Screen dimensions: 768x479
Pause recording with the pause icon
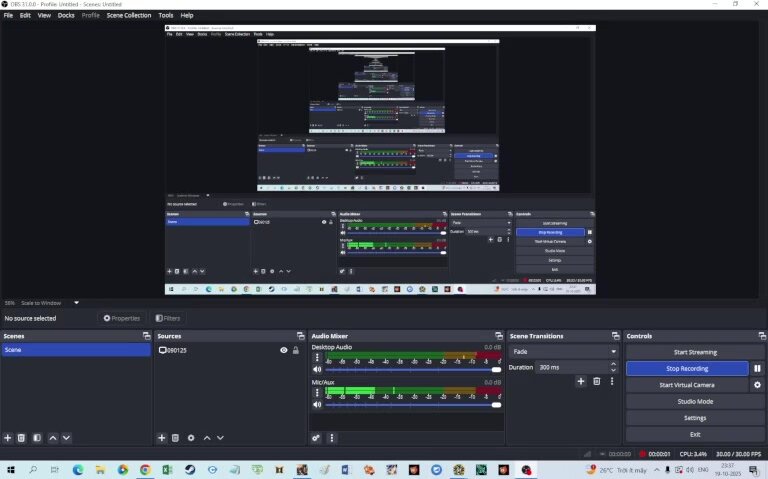click(x=757, y=369)
